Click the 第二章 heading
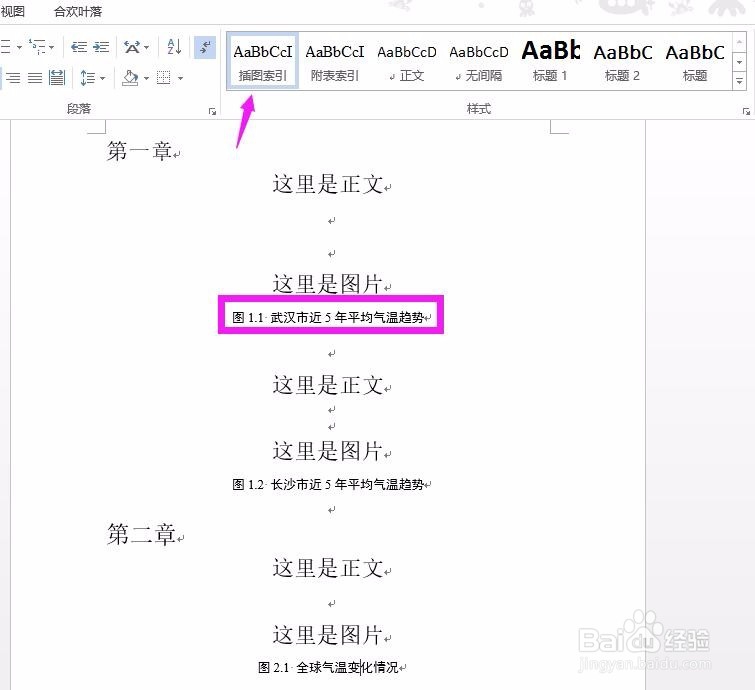Screen dimensions: 755x690 coord(141,534)
